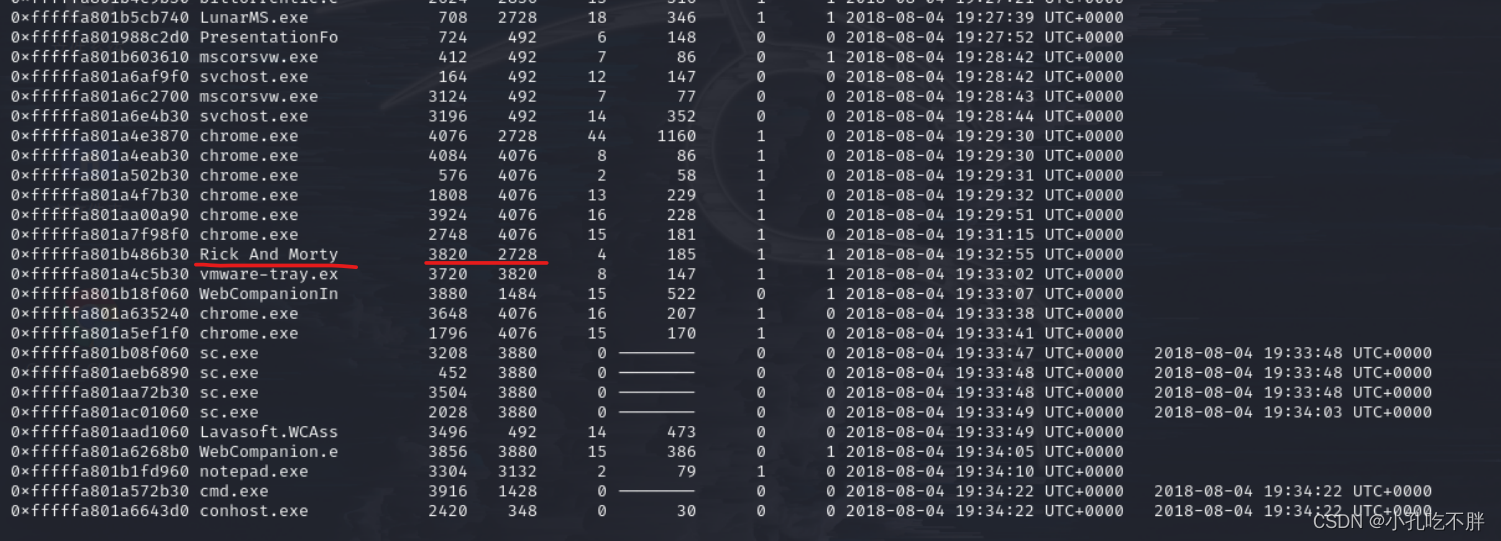This screenshot has height=541, width=1501.
Task: Select start time 19:32:55 of Rick And Morty
Action: 985,254
